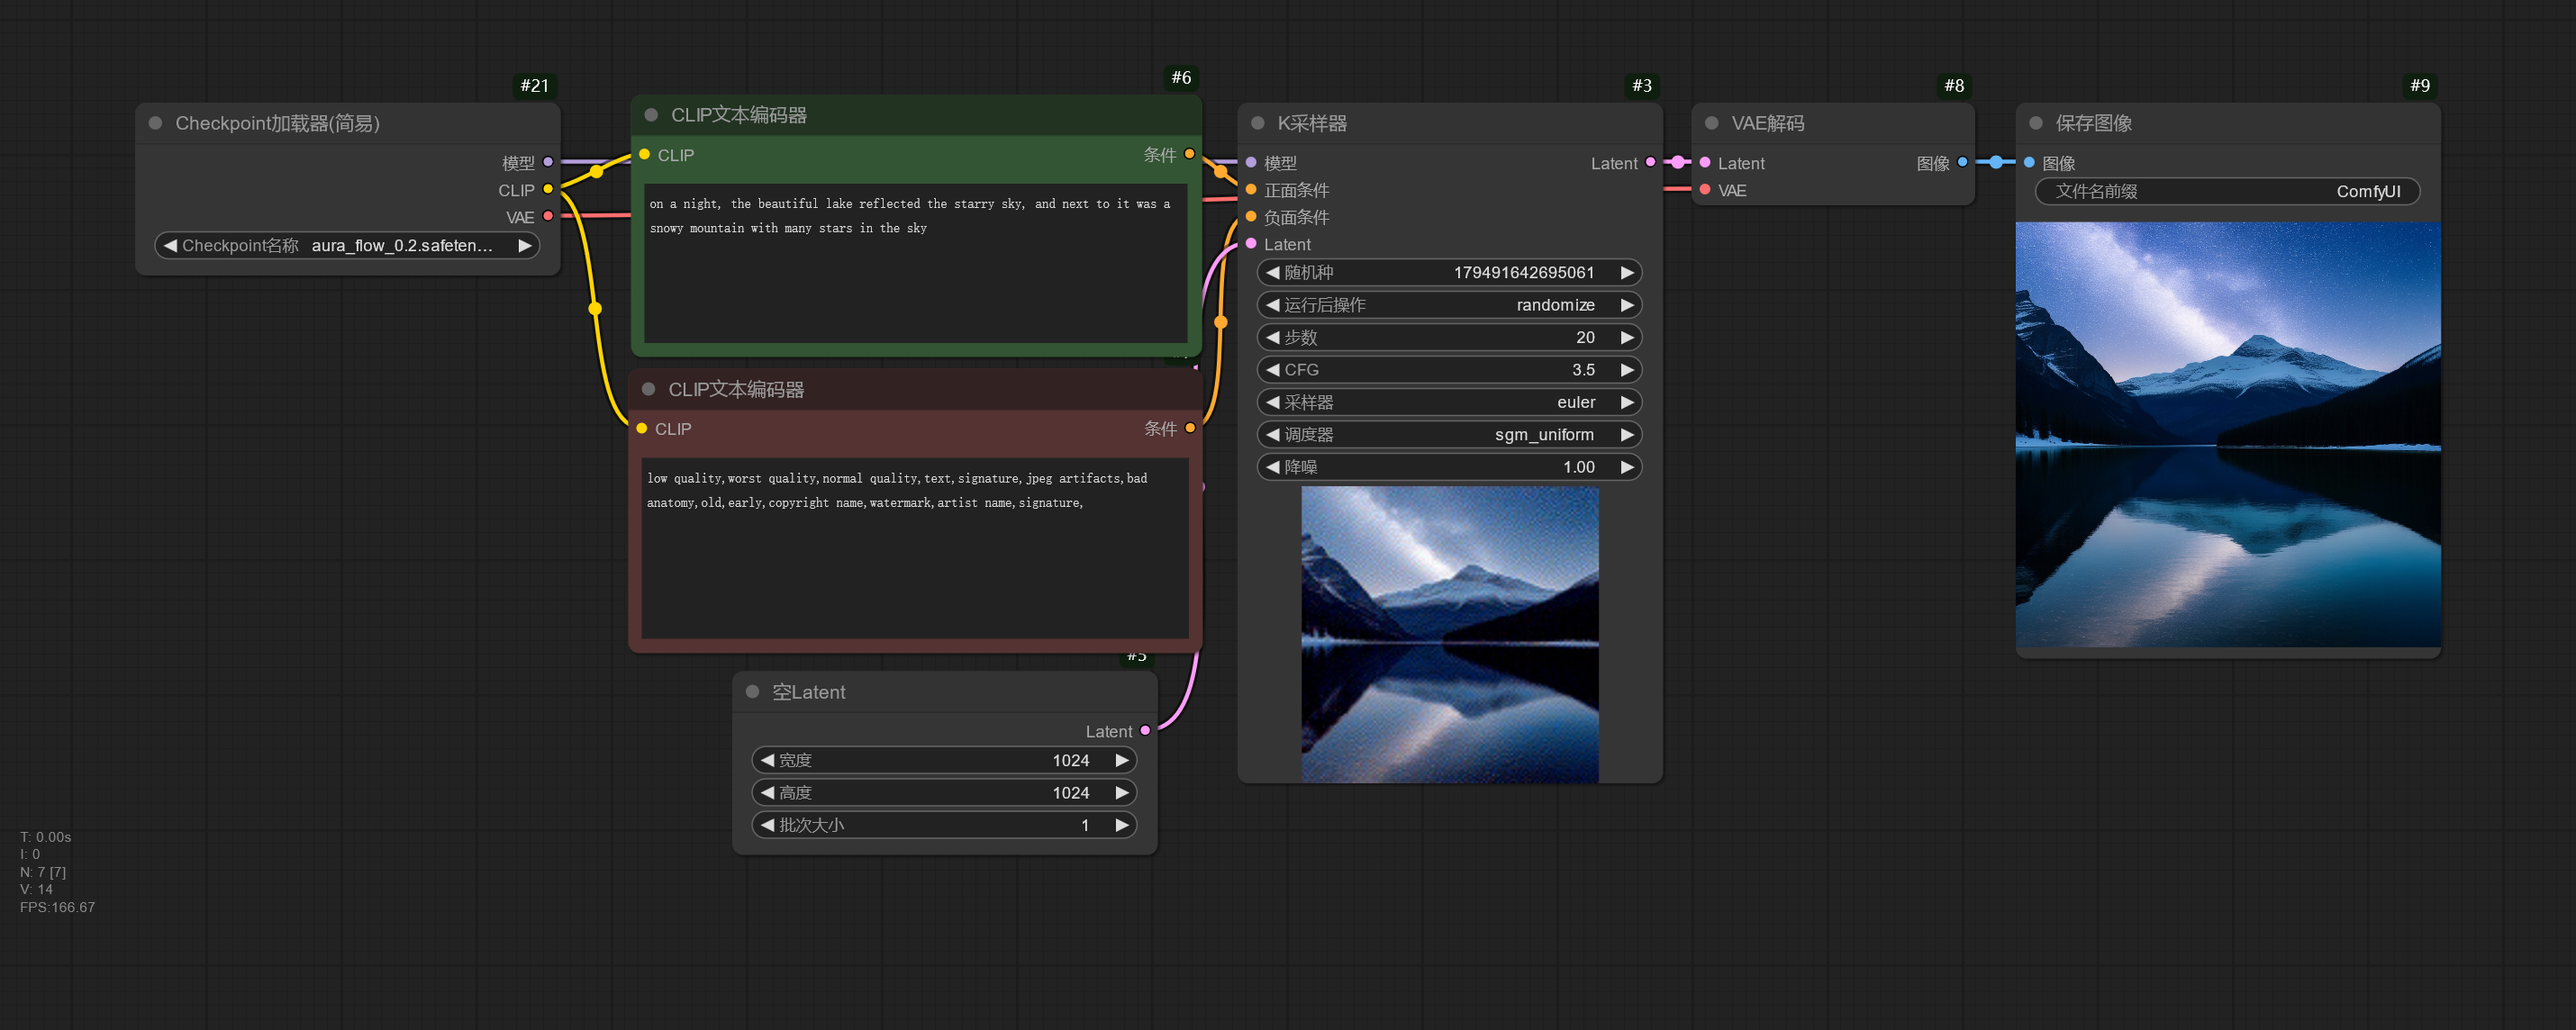2576x1030 pixels.
Task: Click the 图像 input port on 保存图像 node
Action: 2029,162
